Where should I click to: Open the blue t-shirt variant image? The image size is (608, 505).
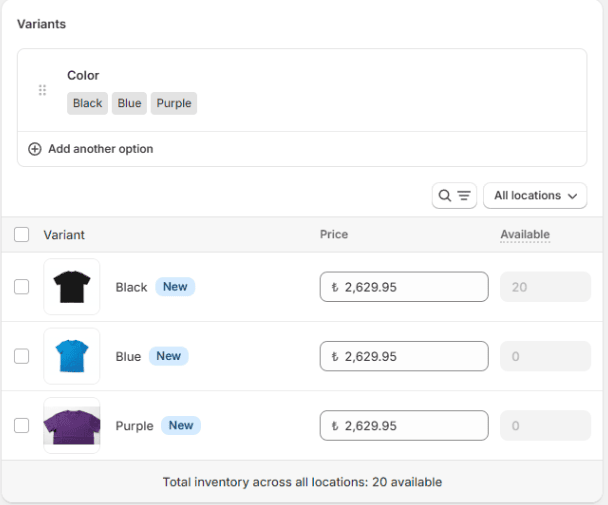(72, 356)
